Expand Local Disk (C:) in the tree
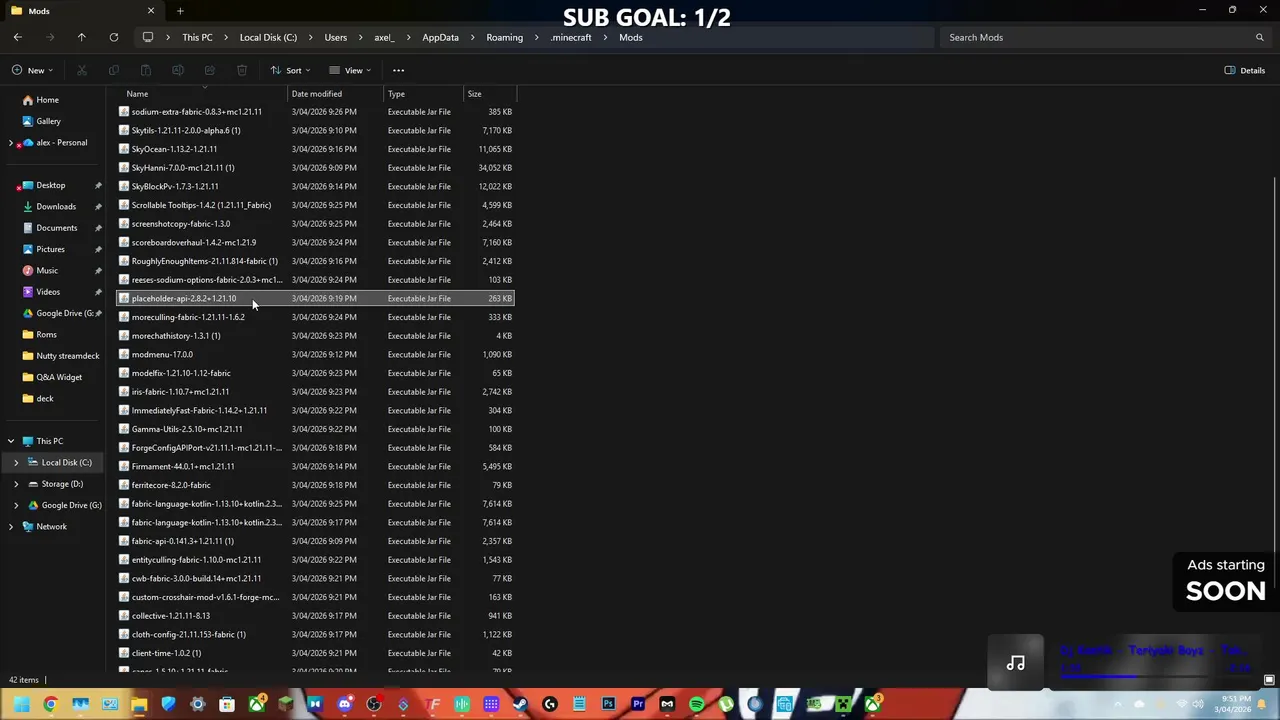 (x=16, y=463)
